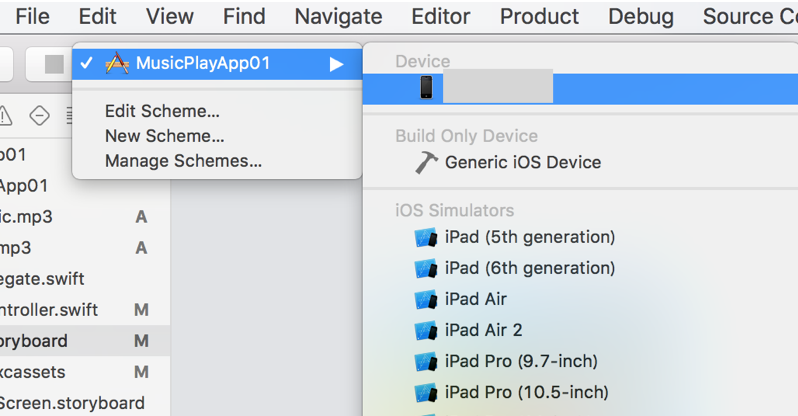This screenshot has width=798, height=416.
Task: Open the Debug menu in menu bar
Action: [x=640, y=16]
